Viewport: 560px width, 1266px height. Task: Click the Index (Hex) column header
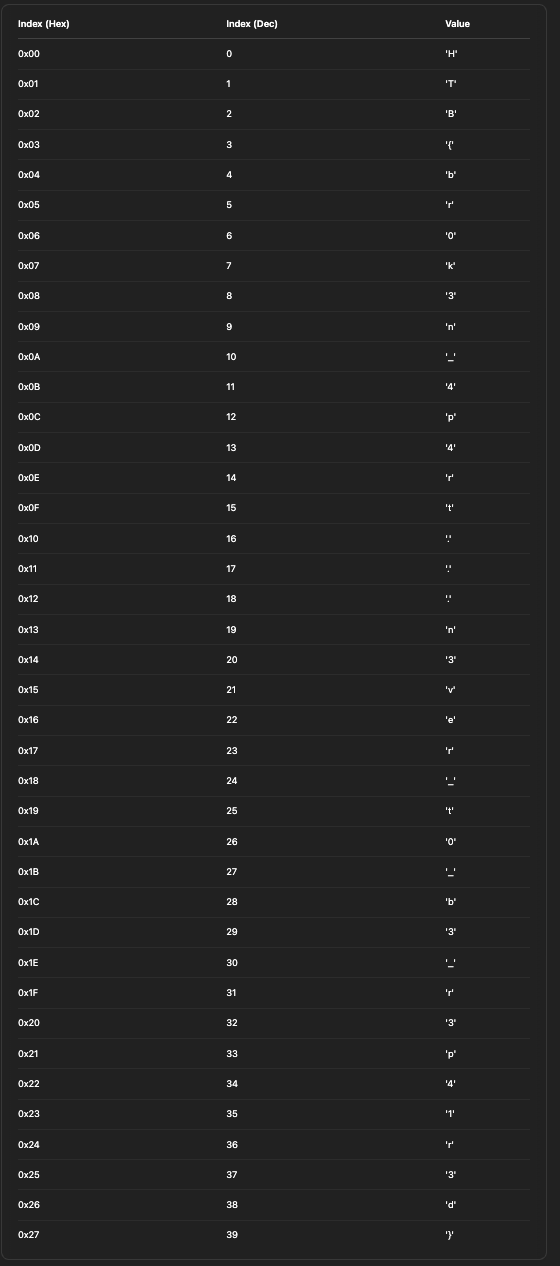[x=44, y=24]
